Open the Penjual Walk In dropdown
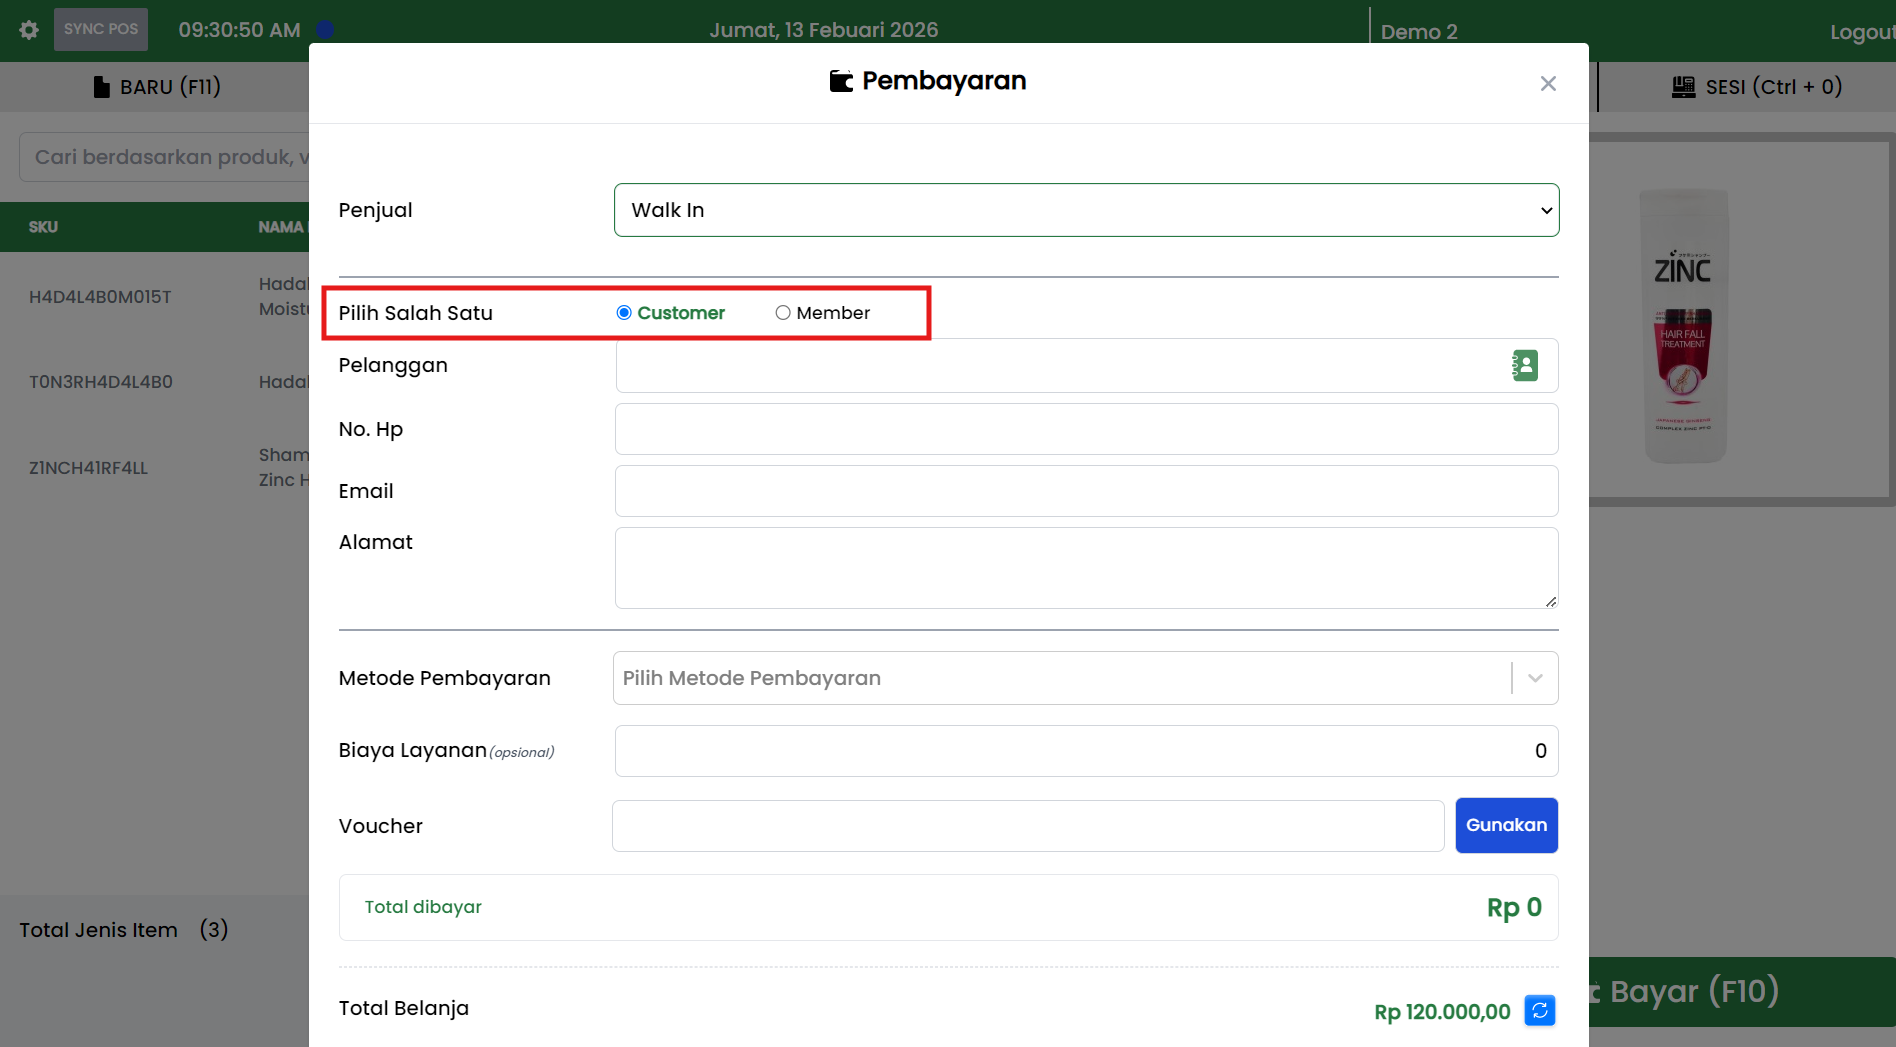Image resolution: width=1896 pixels, height=1047 pixels. pos(1086,210)
